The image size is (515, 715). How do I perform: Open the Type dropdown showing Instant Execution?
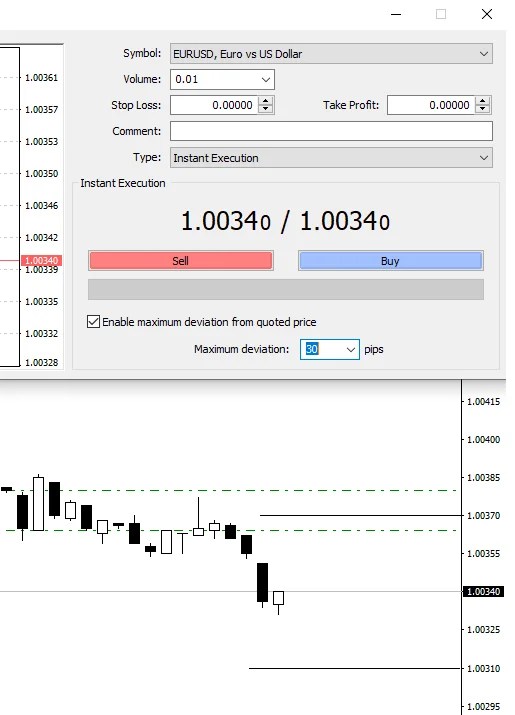[331, 158]
